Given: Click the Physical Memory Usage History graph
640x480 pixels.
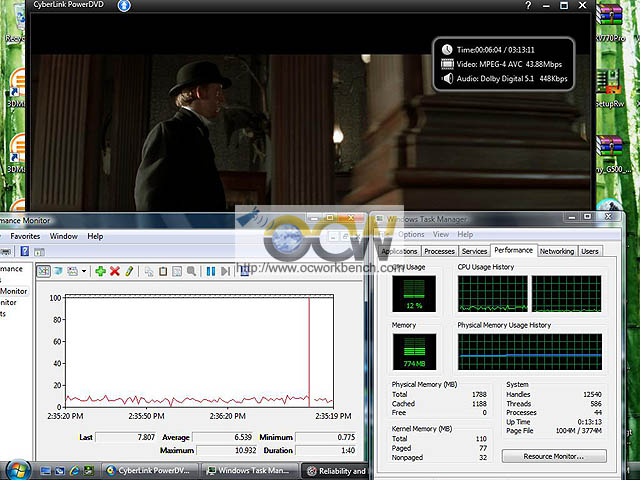Looking at the screenshot, I should pos(530,351).
